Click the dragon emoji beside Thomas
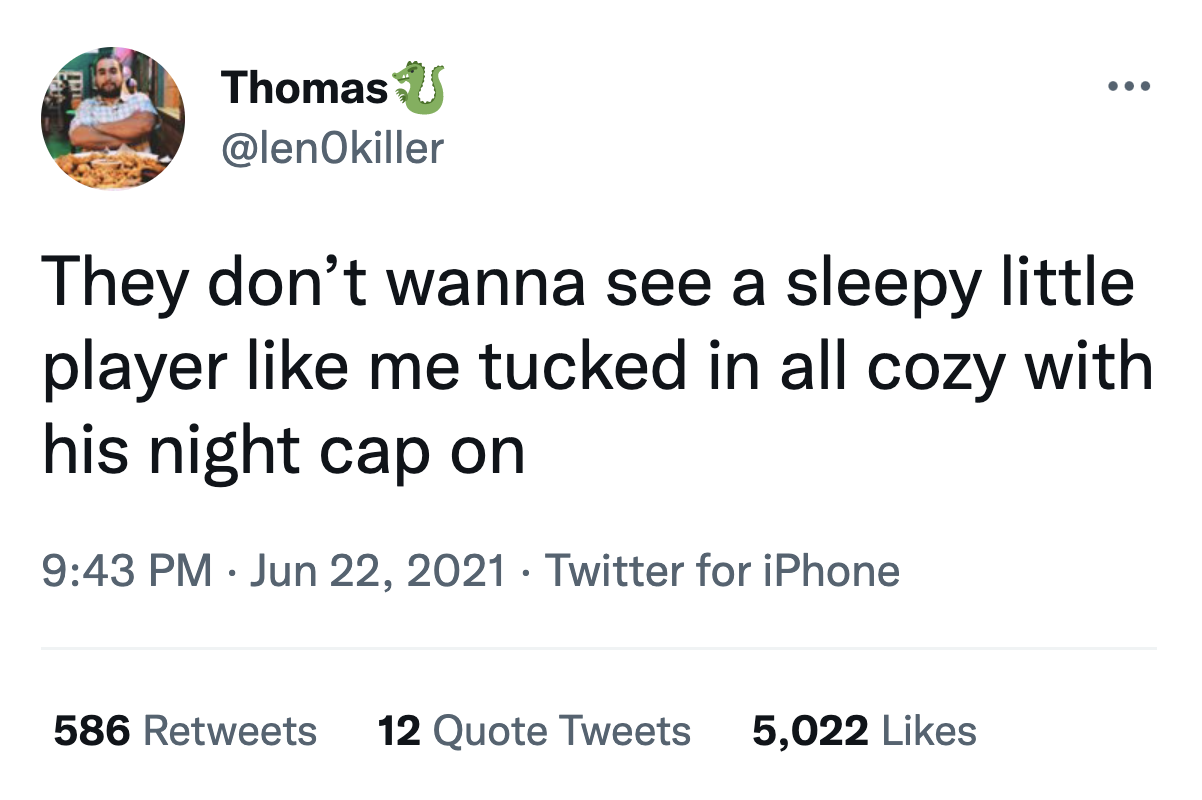This screenshot has height=800, width=1202. [x=419, y=86]
